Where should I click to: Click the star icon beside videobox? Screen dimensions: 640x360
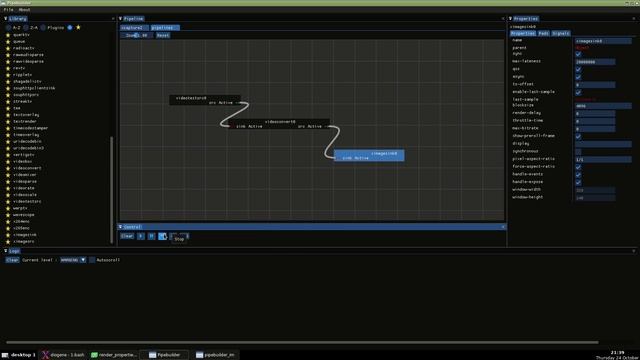click(x=8, y=162)
